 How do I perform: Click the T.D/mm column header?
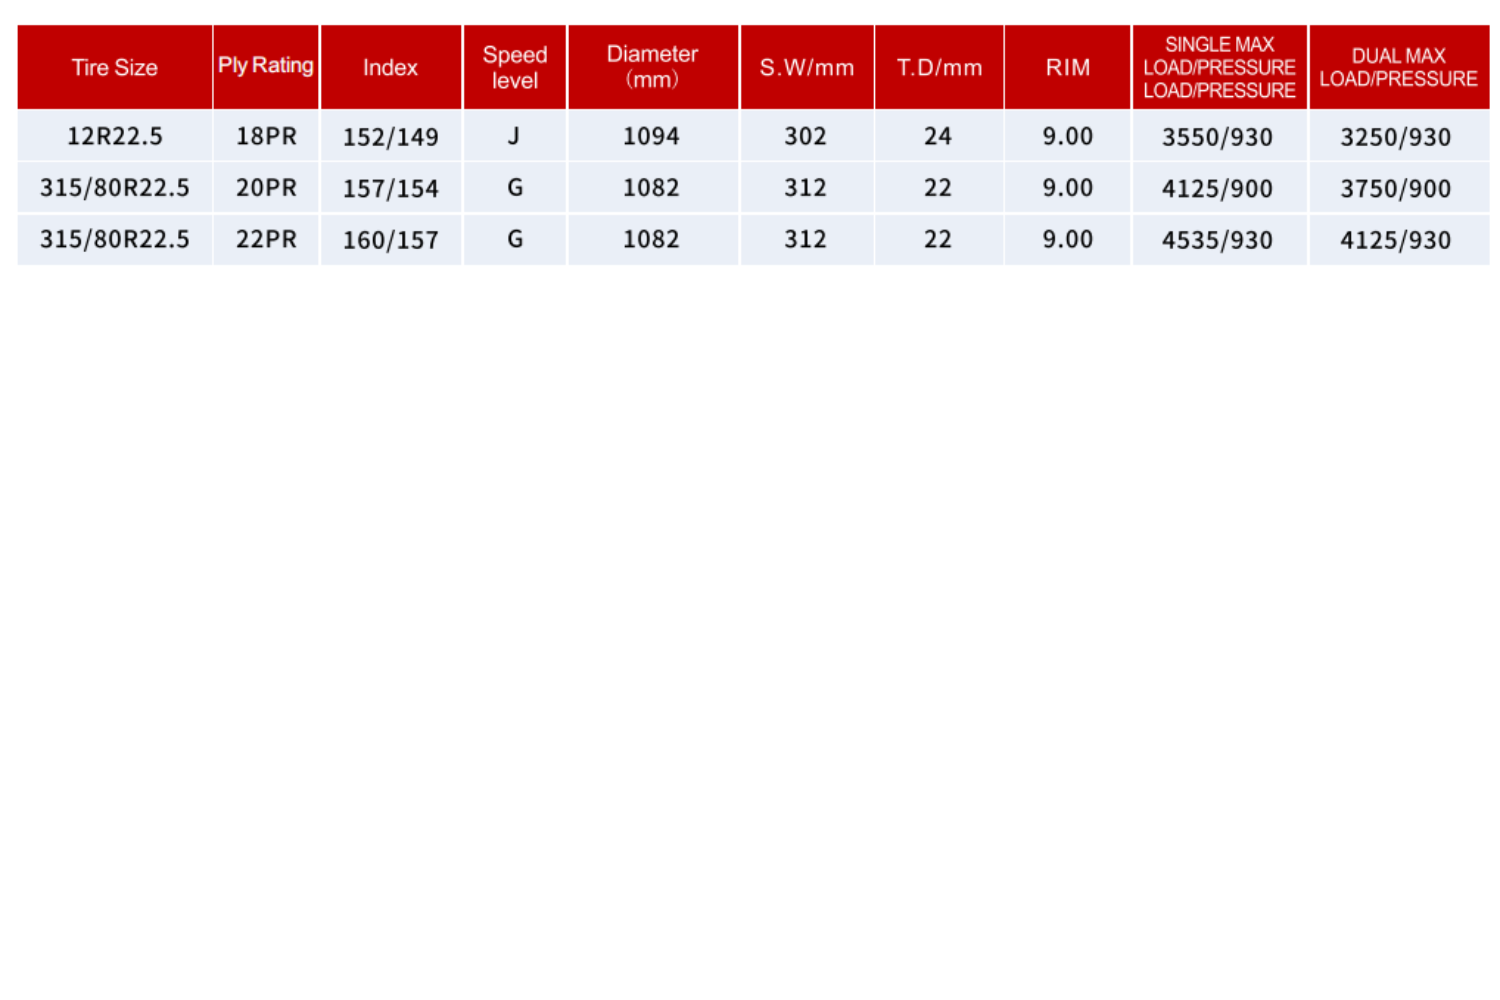tap(939, 67)
